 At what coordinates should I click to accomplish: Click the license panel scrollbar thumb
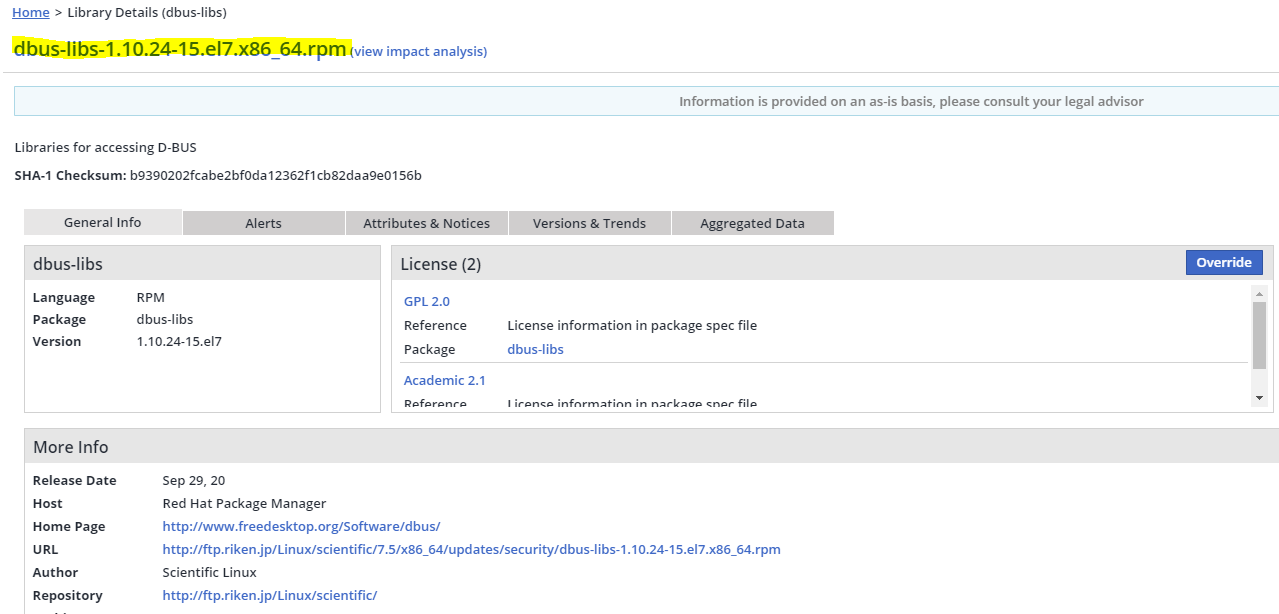[1259, 335]
